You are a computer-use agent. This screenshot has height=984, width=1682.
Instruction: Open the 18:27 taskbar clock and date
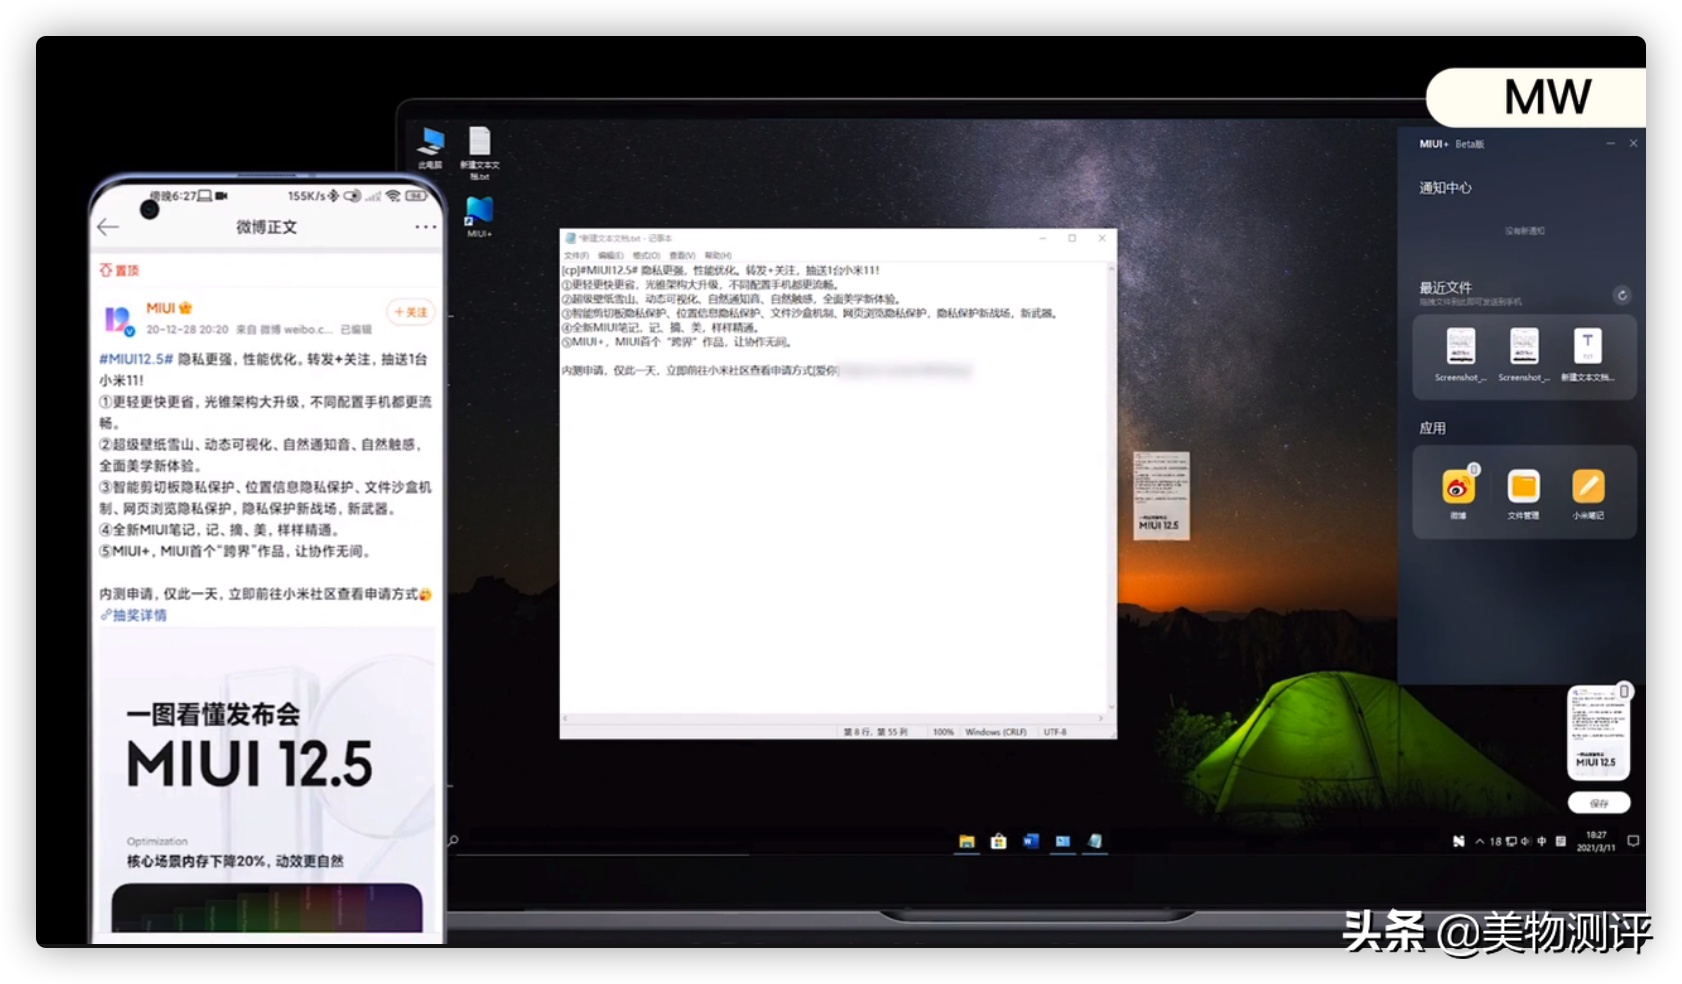tap(1596, 842)
